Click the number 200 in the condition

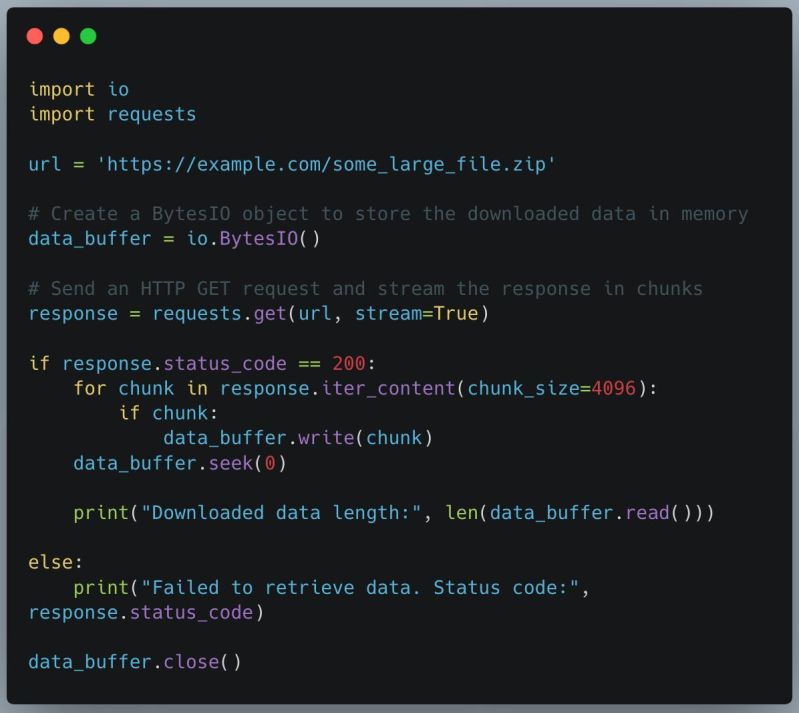(349, 363)
